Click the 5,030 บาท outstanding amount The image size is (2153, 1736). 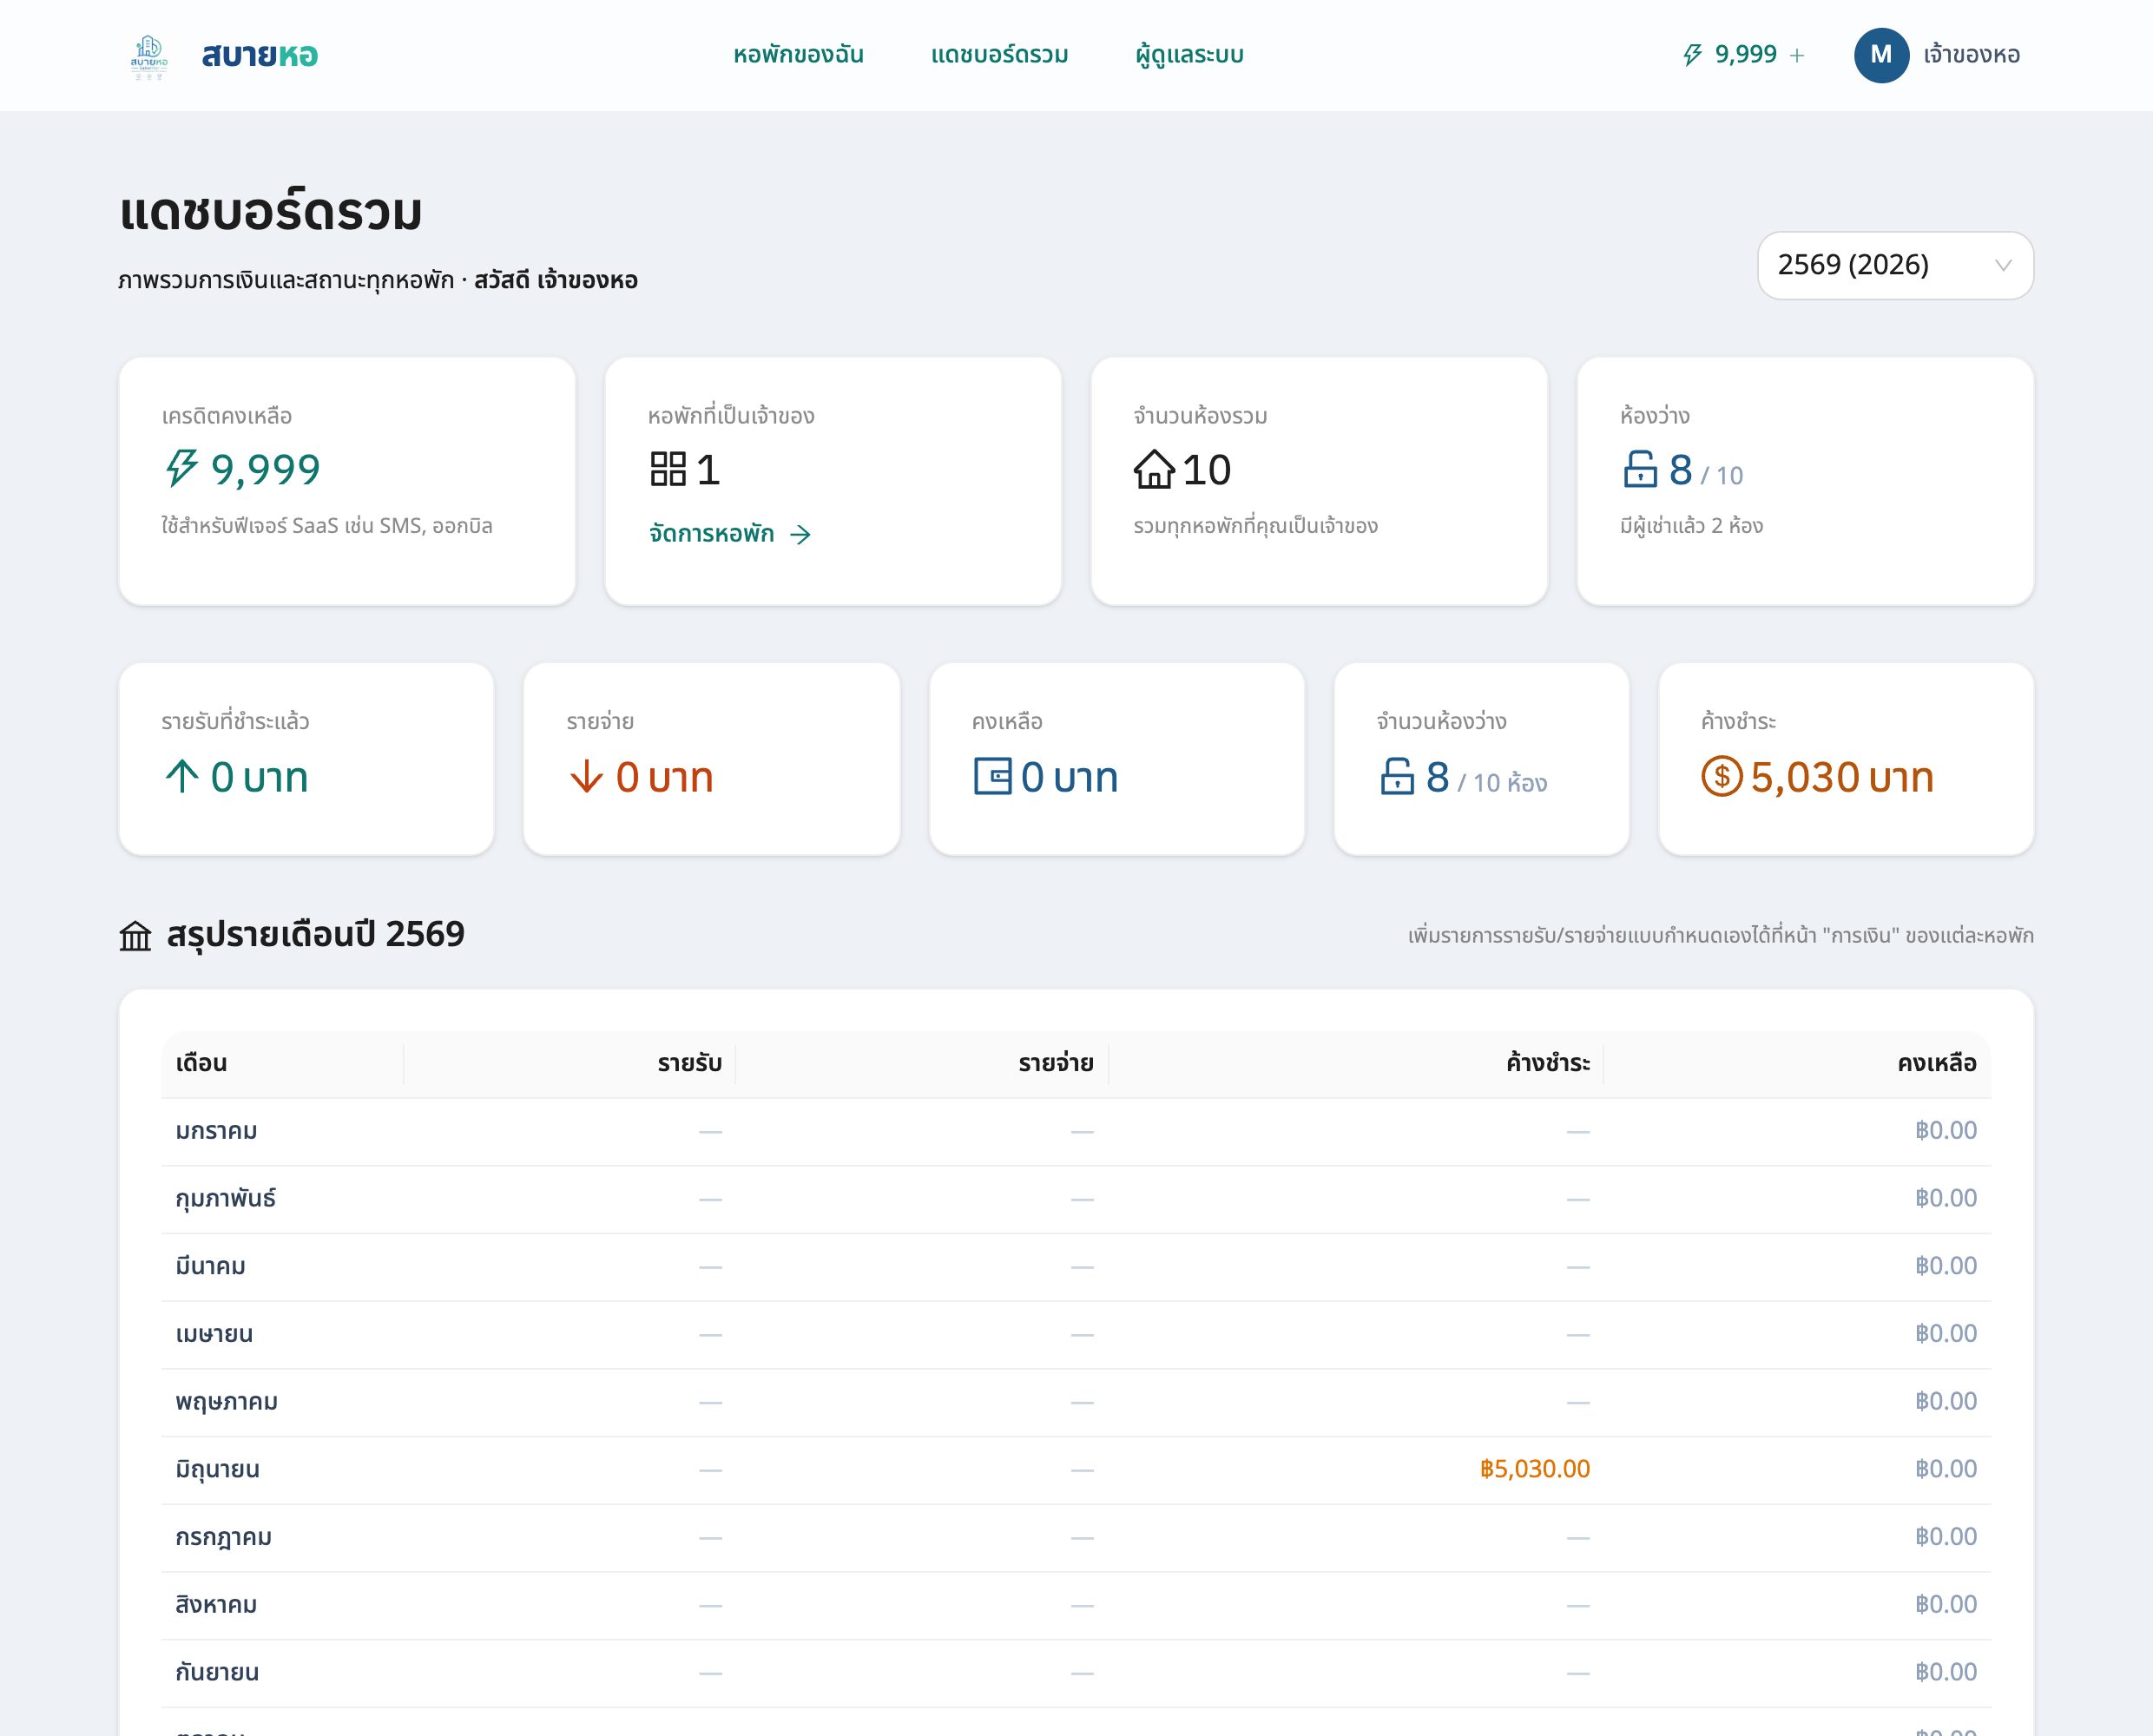pyautogui.click(x=1842, y=777)
